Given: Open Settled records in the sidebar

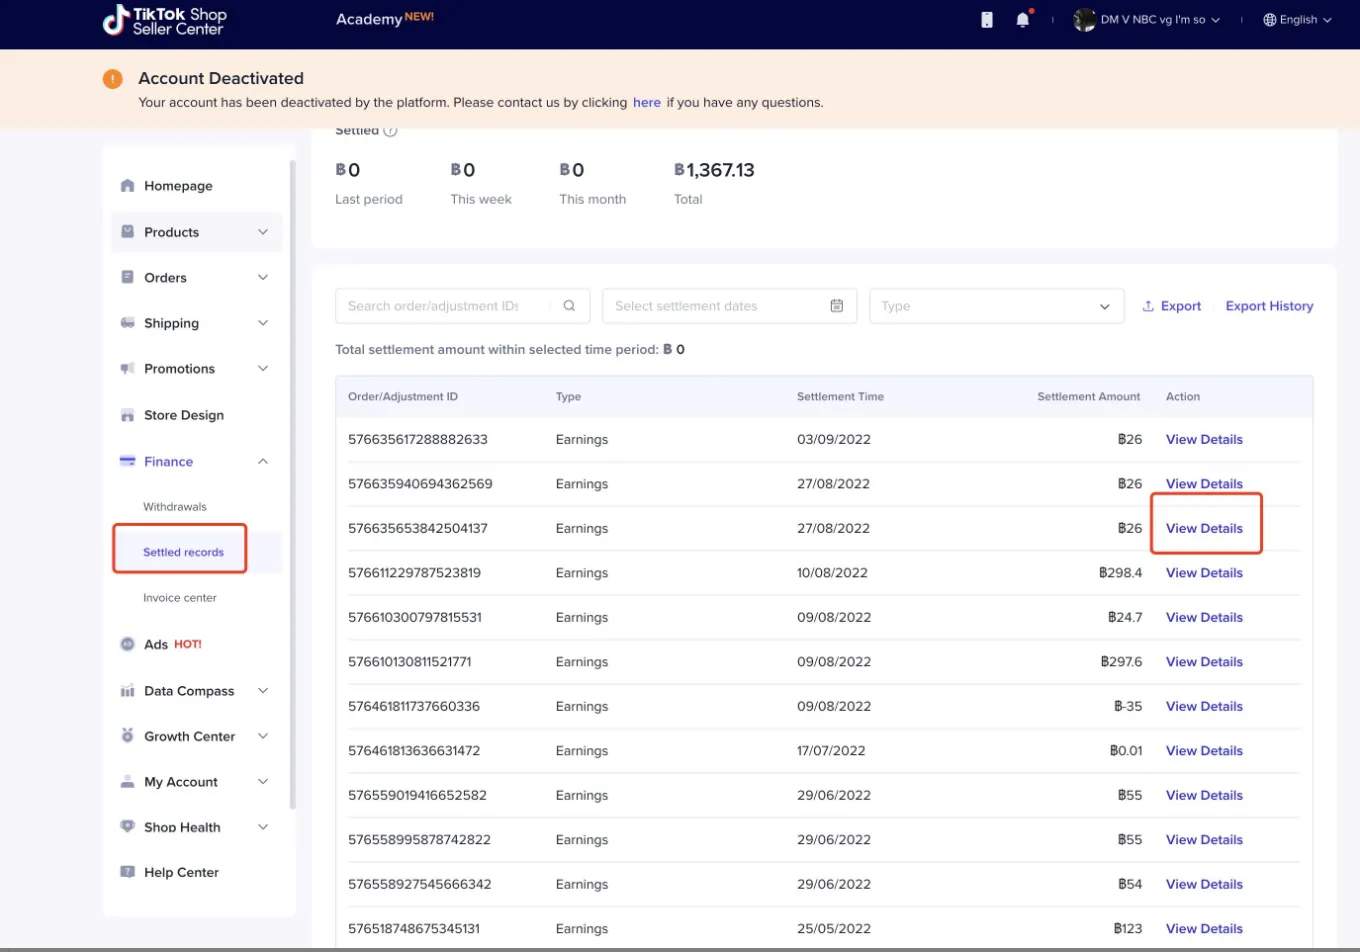Looking at the screenshot, I should click(x=183, y=552).
